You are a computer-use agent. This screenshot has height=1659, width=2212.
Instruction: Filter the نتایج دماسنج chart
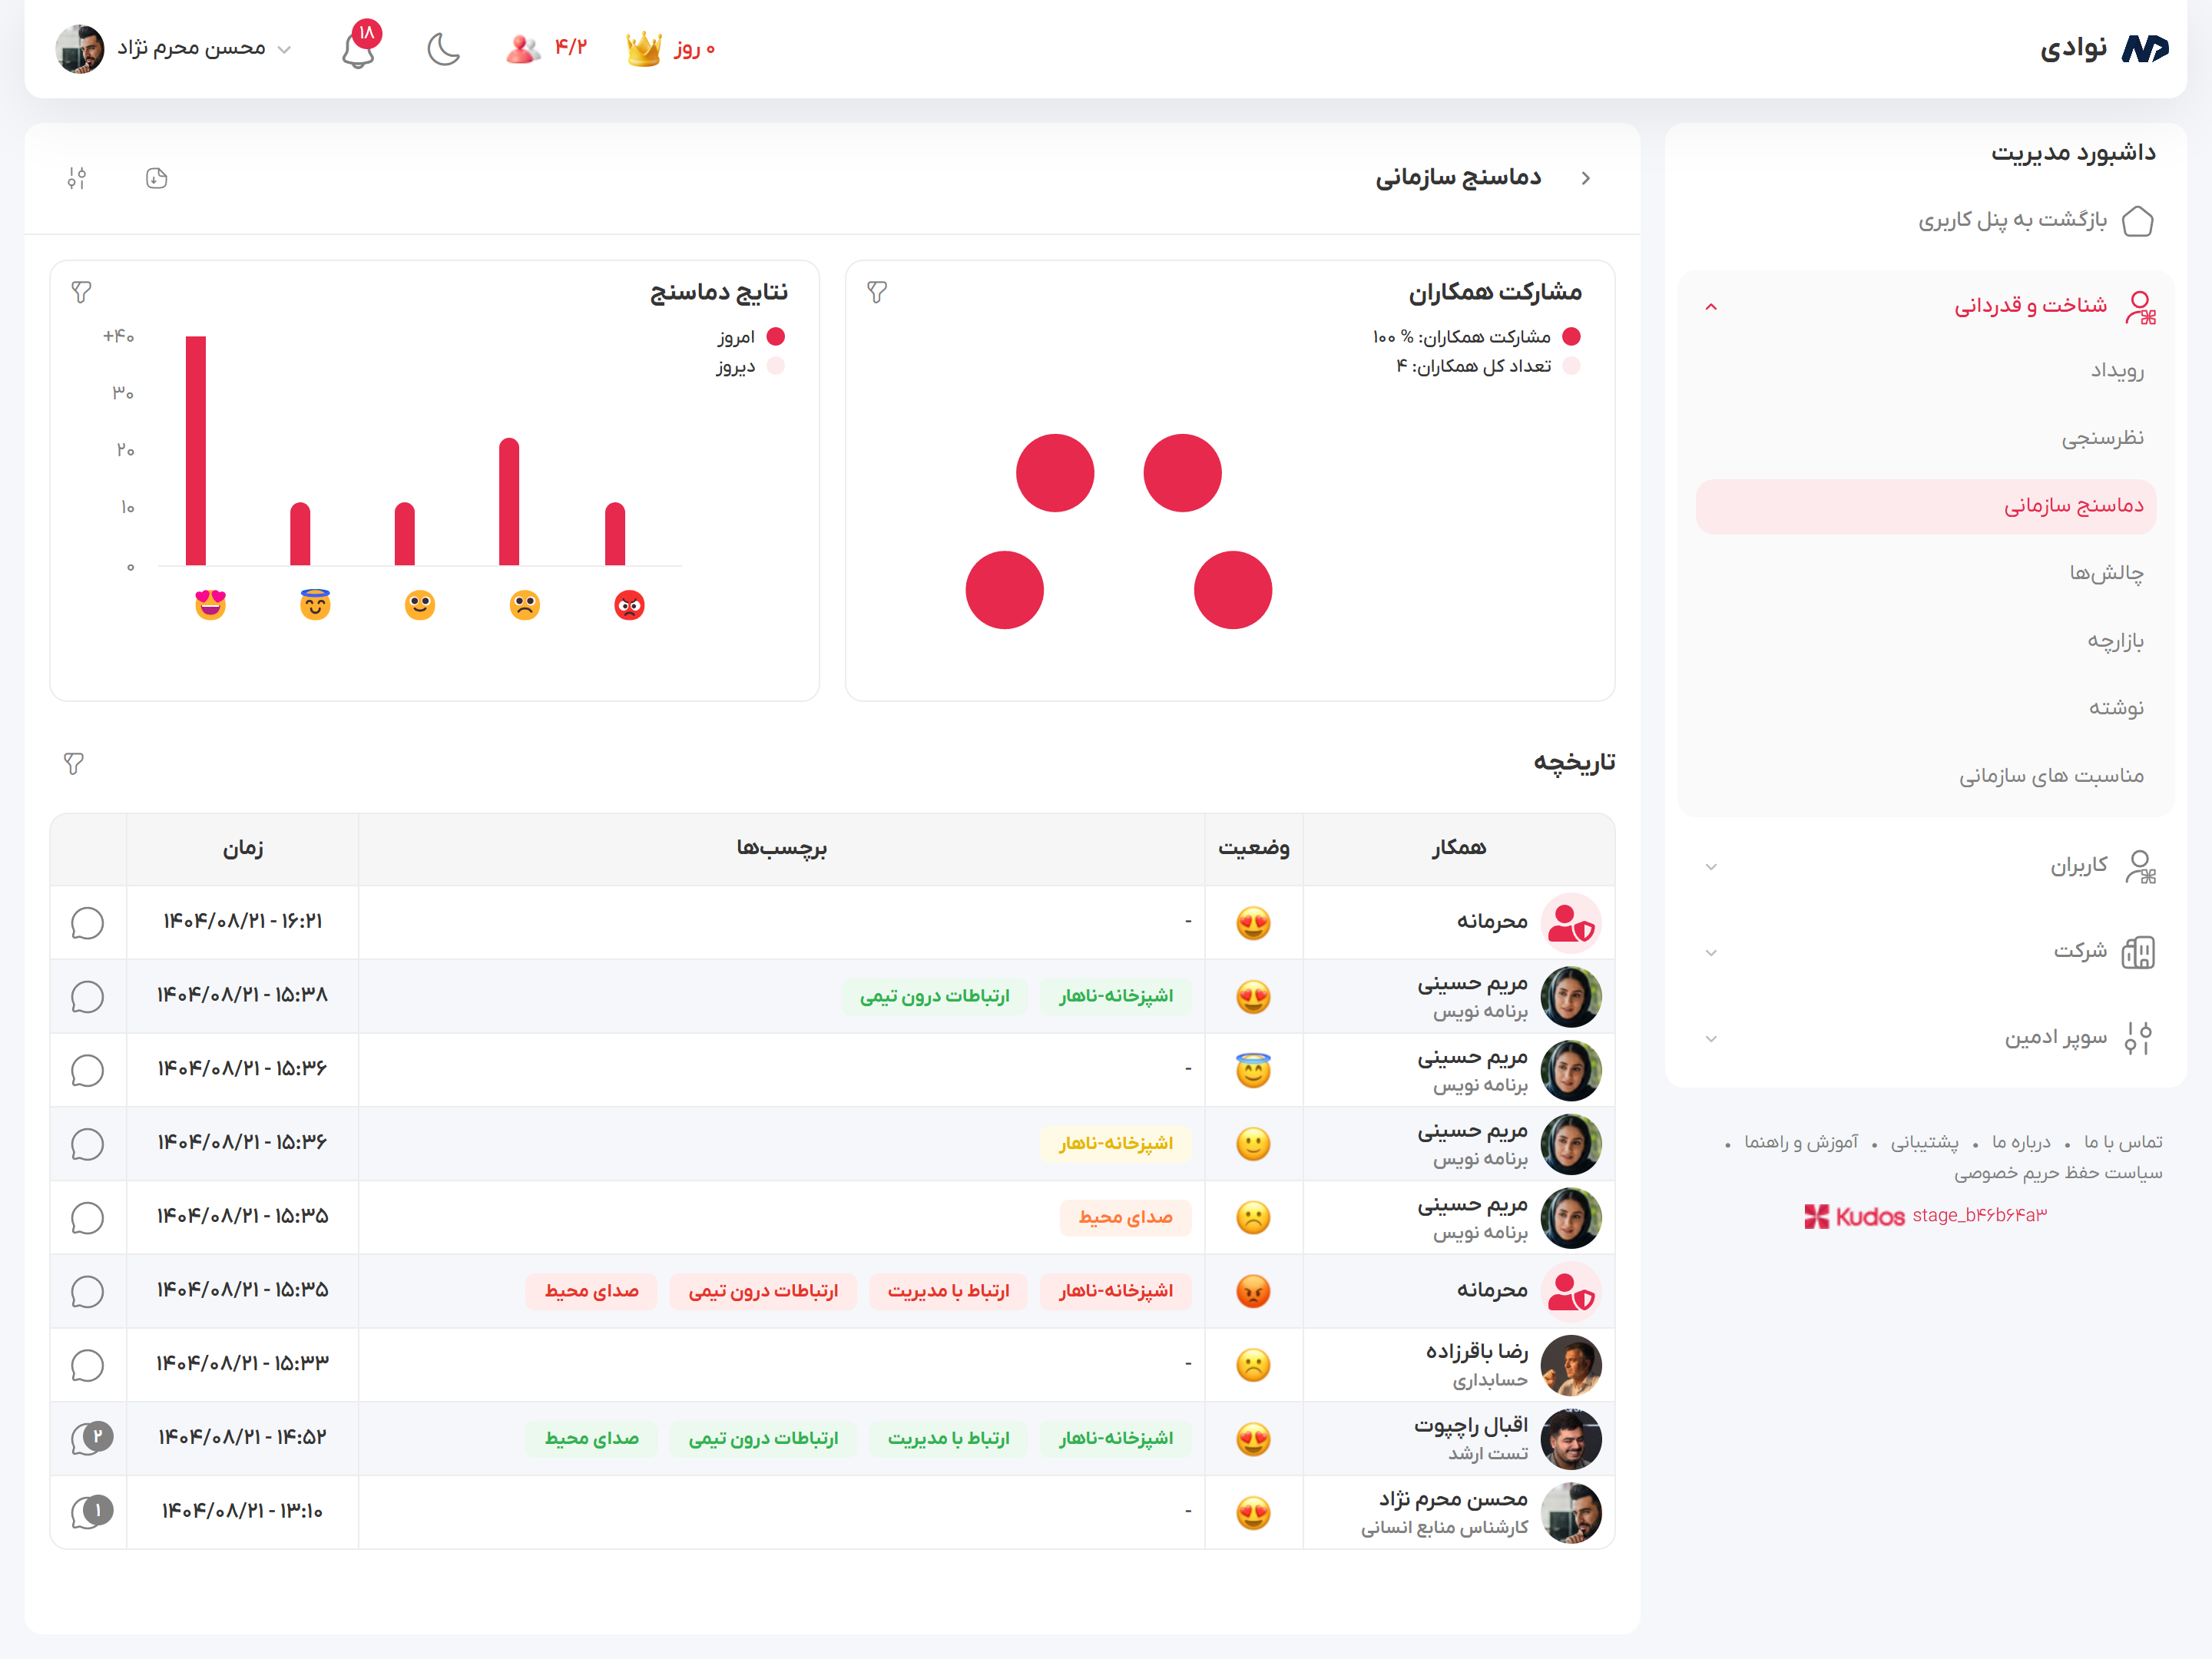[82, 292]
